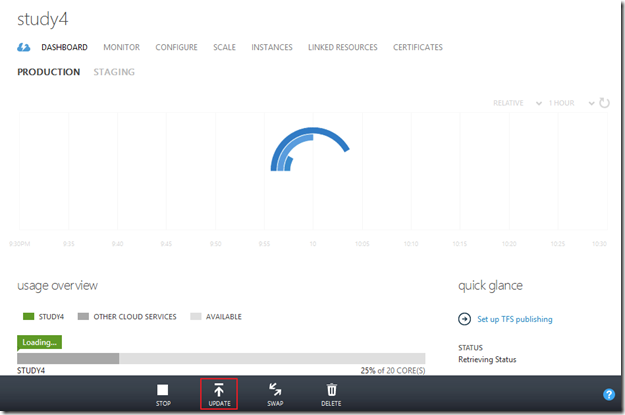625x415 pixels.
Task: Click the Swap arrows icon
Action: point(275,389)
